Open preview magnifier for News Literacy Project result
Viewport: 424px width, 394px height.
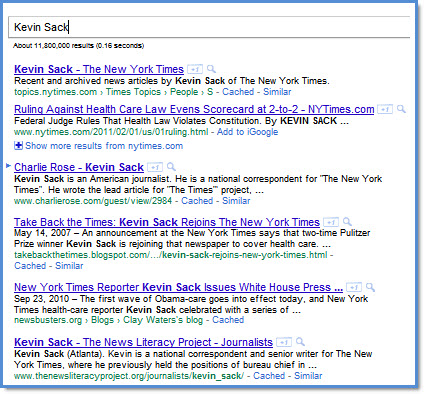[300, 342]
